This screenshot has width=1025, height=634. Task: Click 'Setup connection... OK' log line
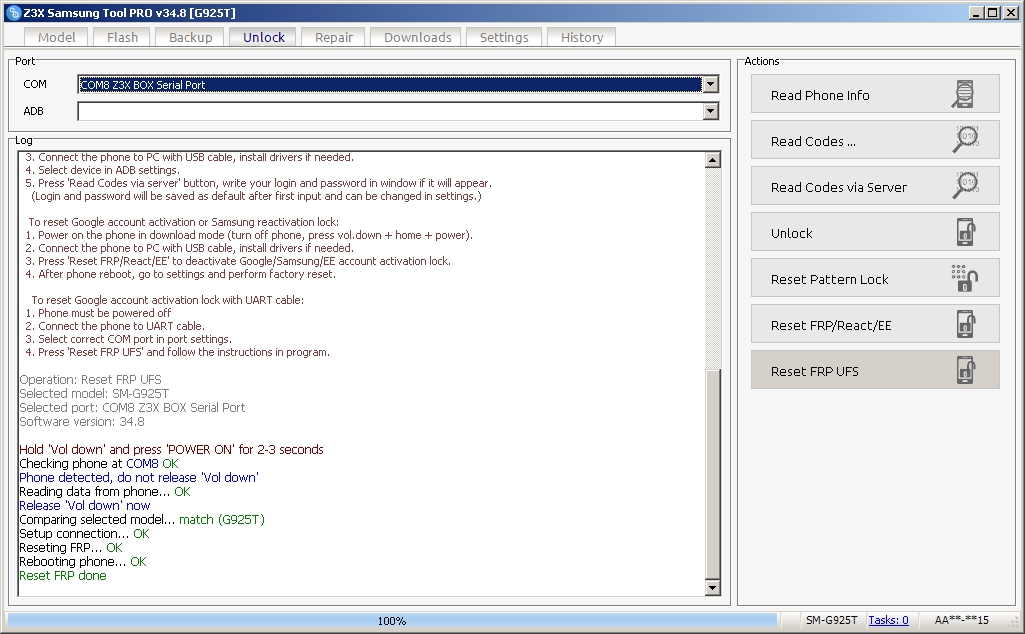pyautogui.click(x=84, y=533)
